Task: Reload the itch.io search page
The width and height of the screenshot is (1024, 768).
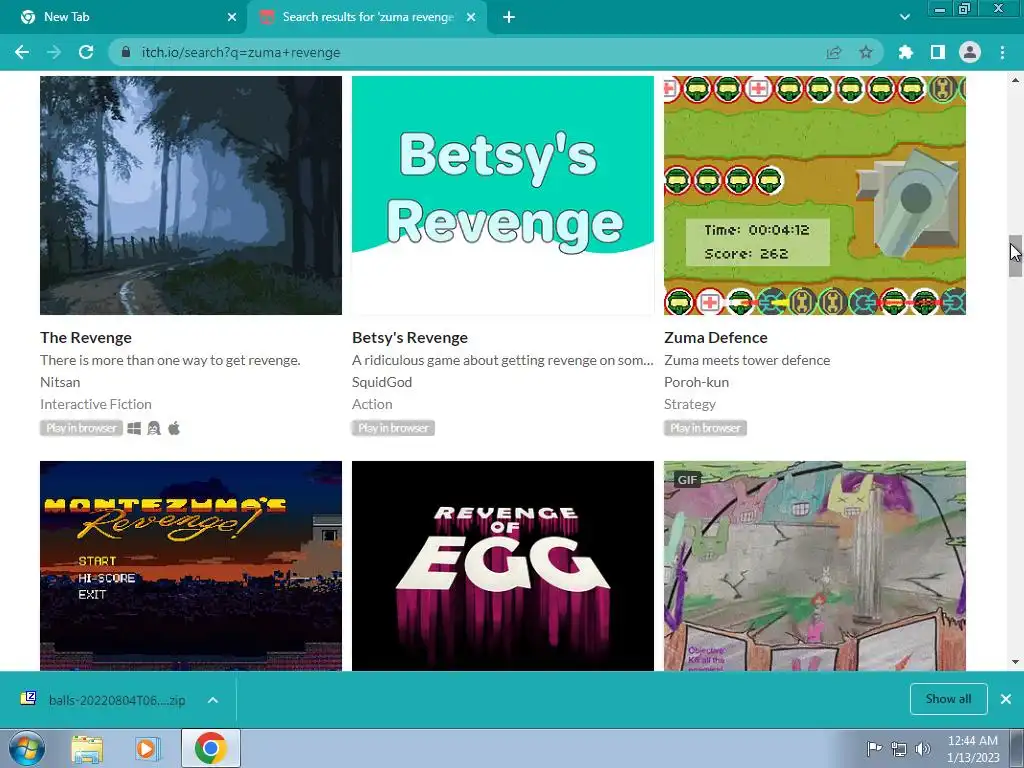Action: [x=86, y=52]
